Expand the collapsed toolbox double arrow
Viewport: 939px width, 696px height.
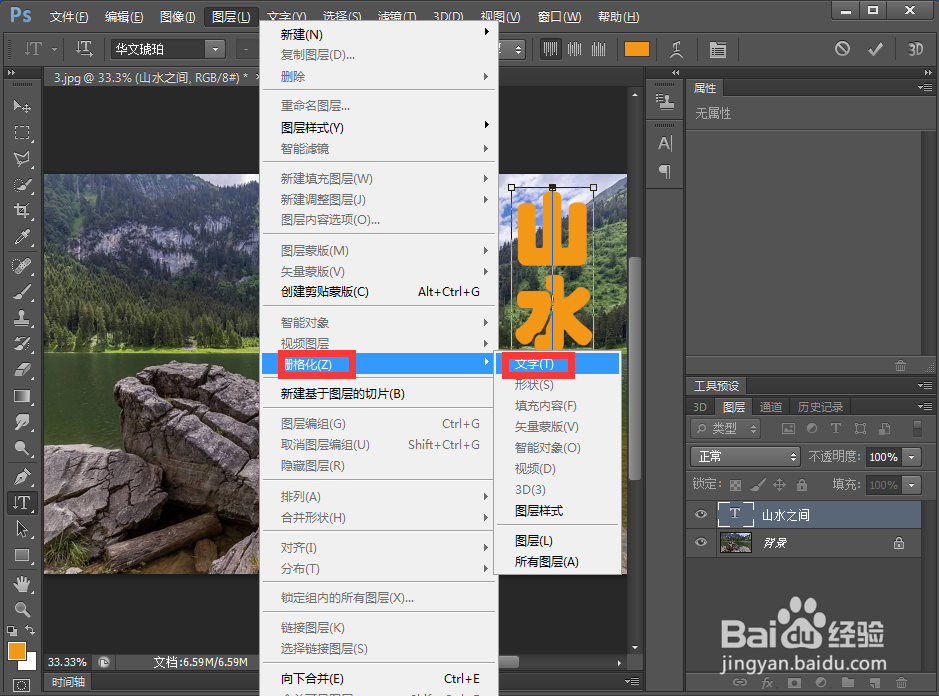point(11,72)
